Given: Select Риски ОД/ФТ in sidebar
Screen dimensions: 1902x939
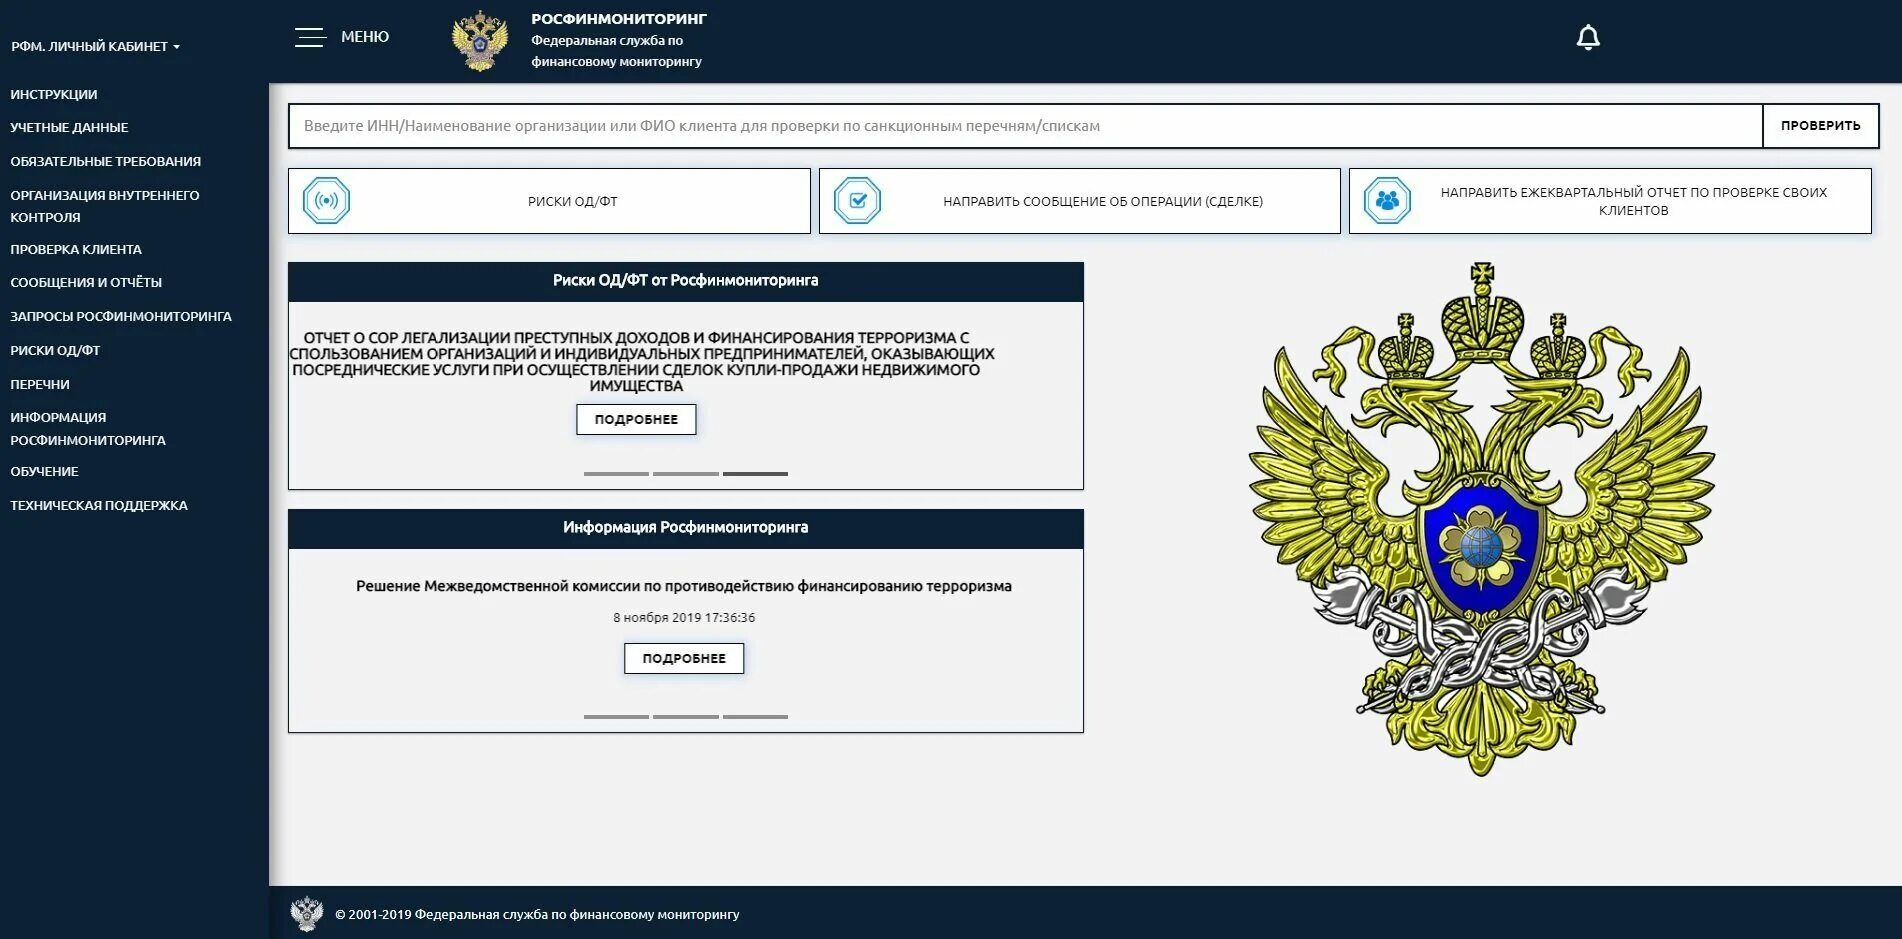Looking at the screenshot, I should pos(55,350).
